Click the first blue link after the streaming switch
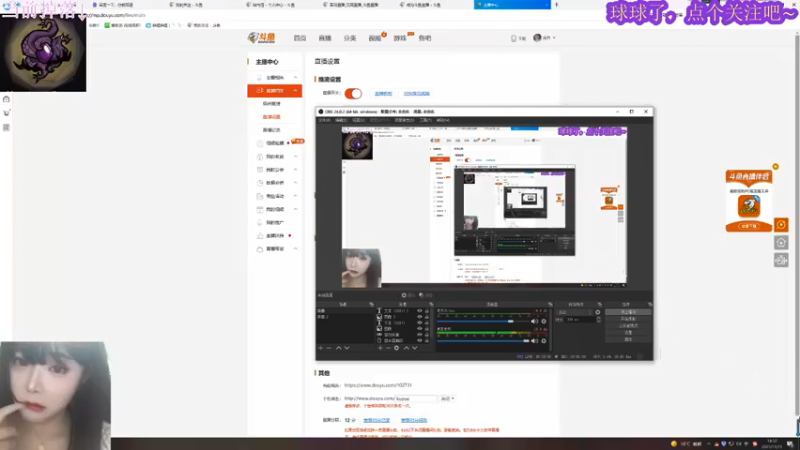Screen dimensions: 800x450 tap(383, 94)
